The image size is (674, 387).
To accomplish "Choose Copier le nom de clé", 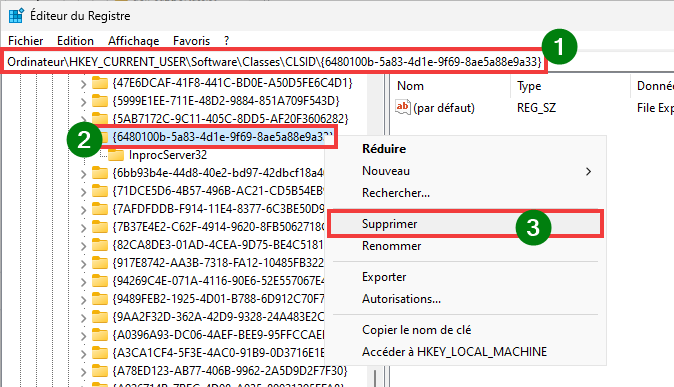I will (x=416, y=329).
